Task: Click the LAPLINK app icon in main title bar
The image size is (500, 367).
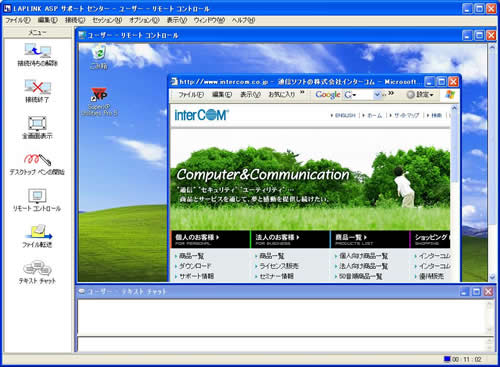Action: [7, 8]
